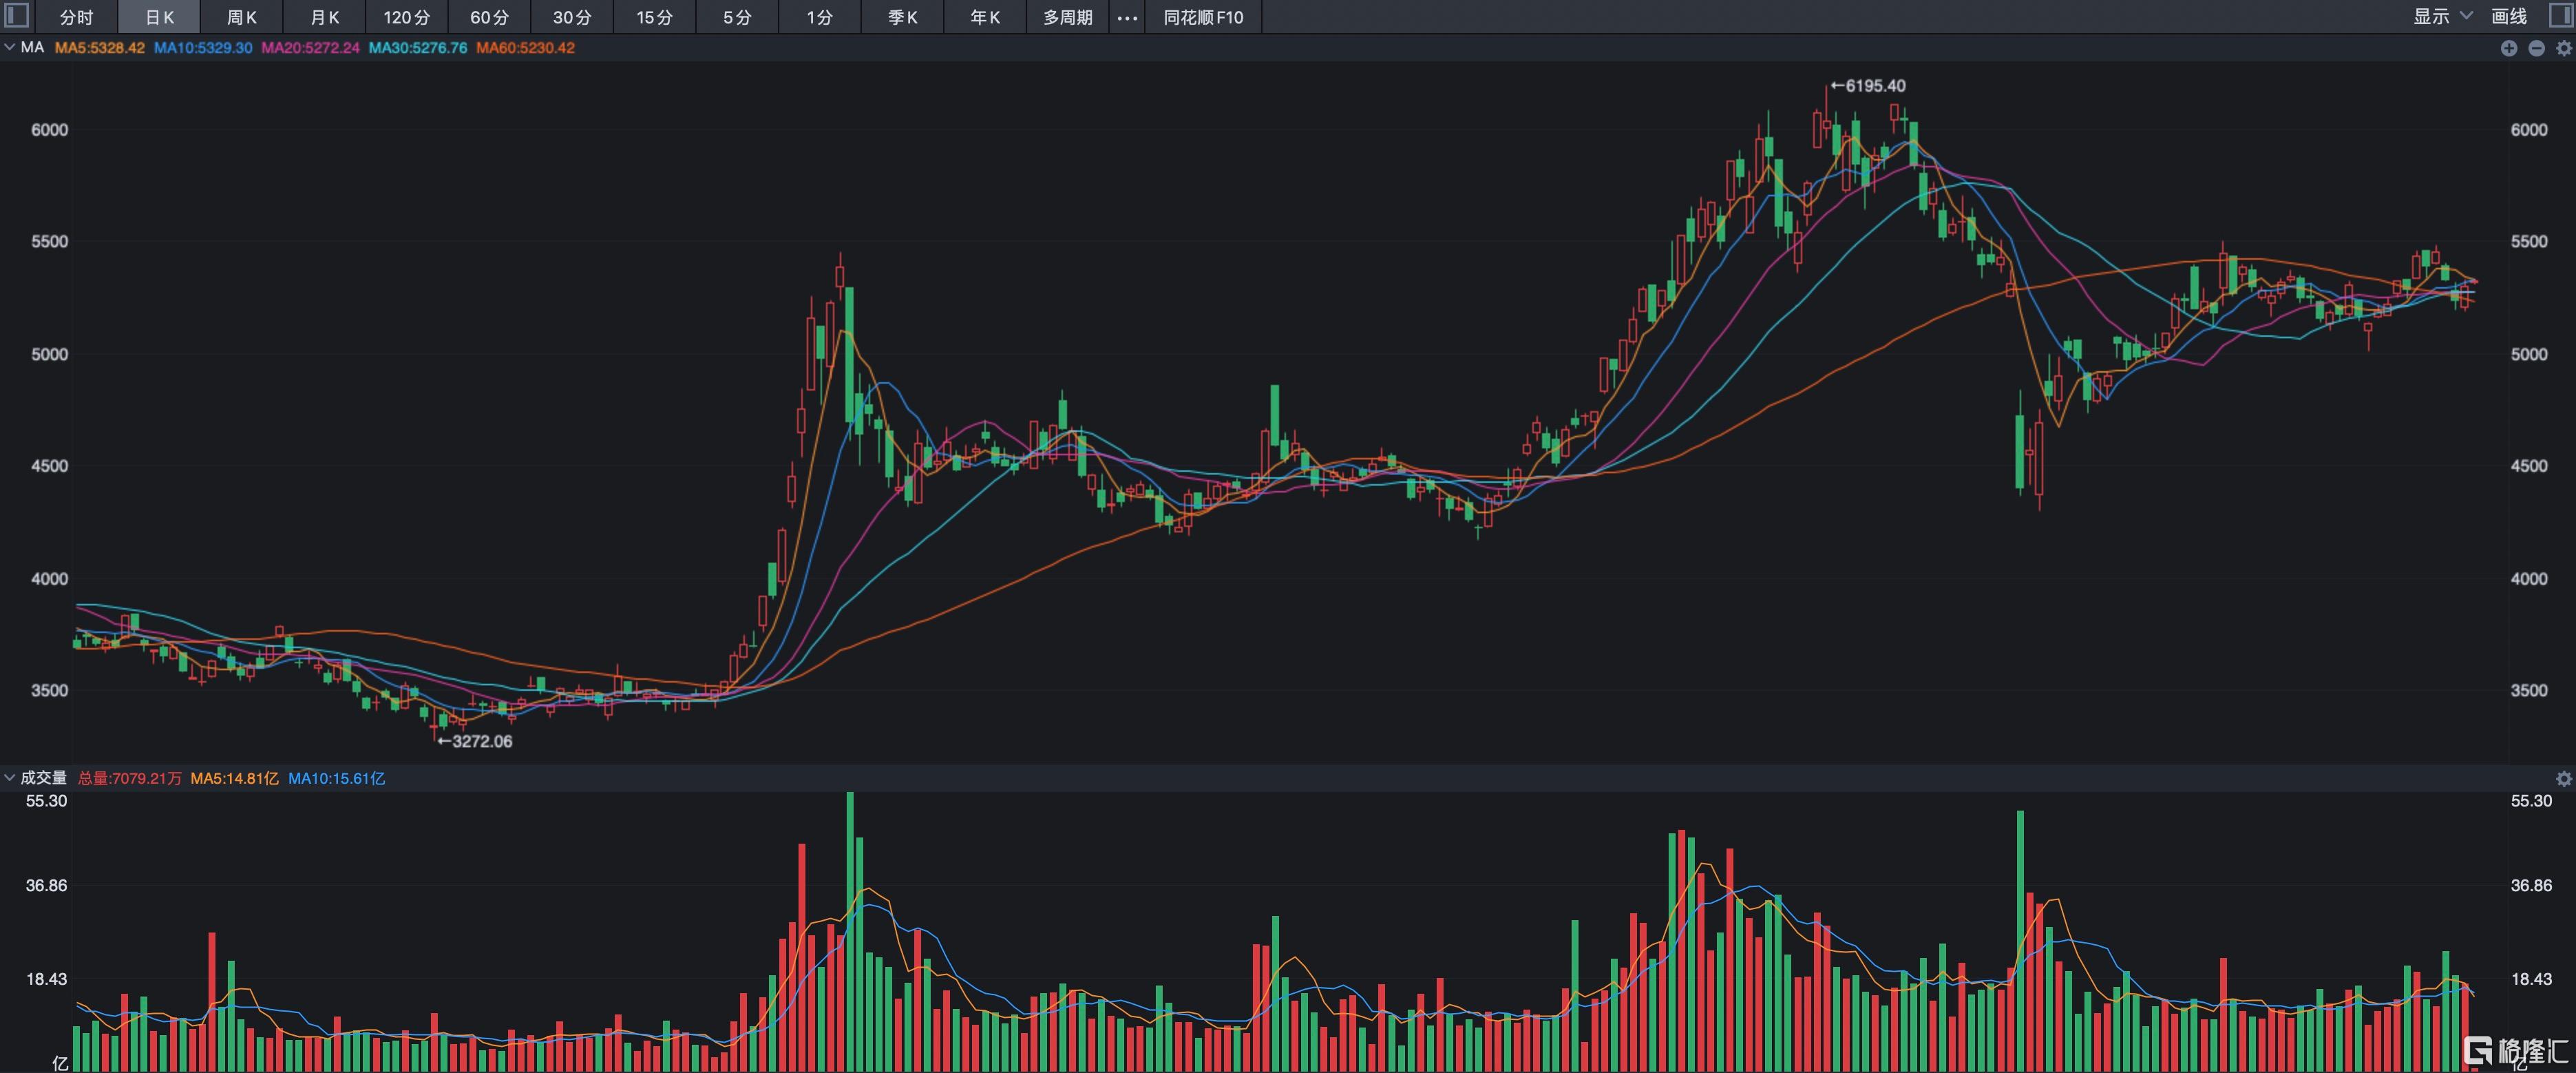The image size is (2576, 1073).
Task: Open the 显示 display dropdown
Action: click(x=2442, y=16)
